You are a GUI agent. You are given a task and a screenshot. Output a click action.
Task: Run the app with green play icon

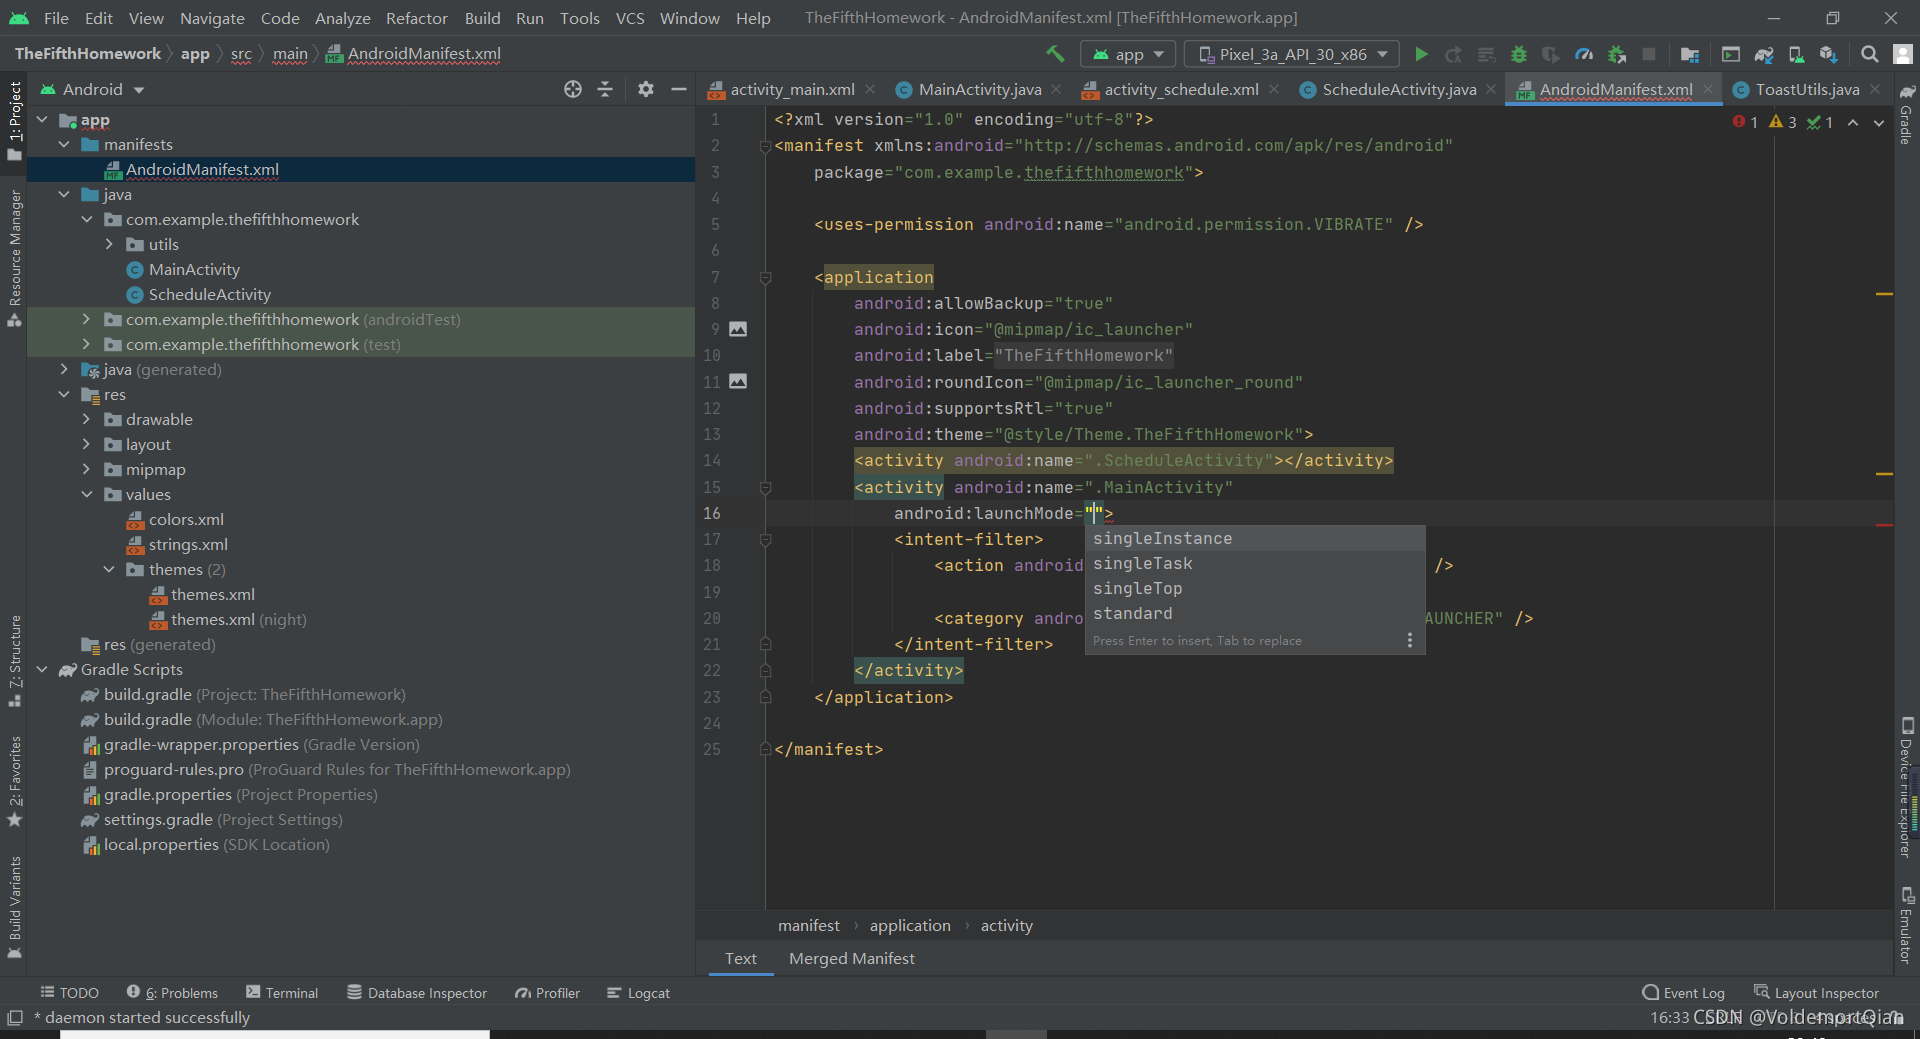tap(1421, 54)
